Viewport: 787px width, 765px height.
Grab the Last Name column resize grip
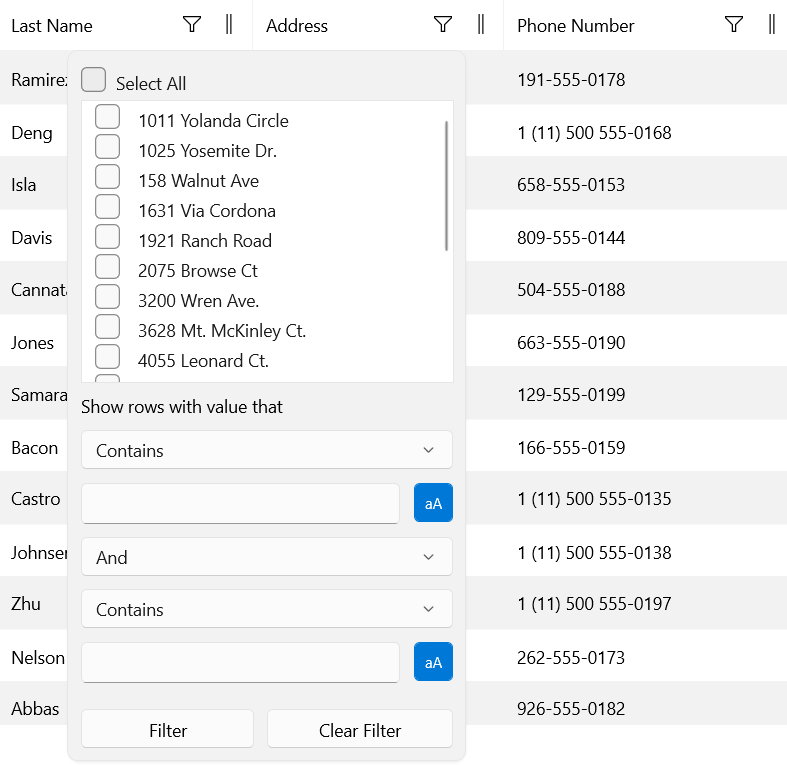229,24
